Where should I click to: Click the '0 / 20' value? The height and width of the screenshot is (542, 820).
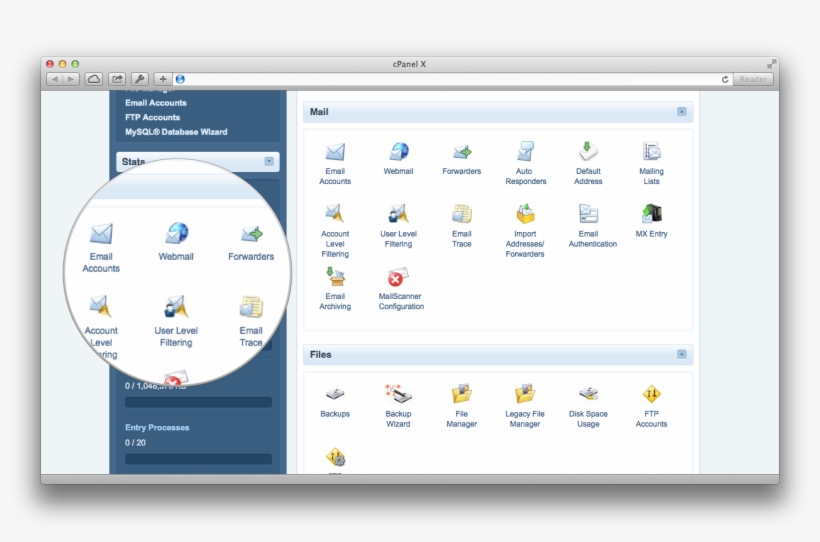pyautogui.click(x=135, y=443)
